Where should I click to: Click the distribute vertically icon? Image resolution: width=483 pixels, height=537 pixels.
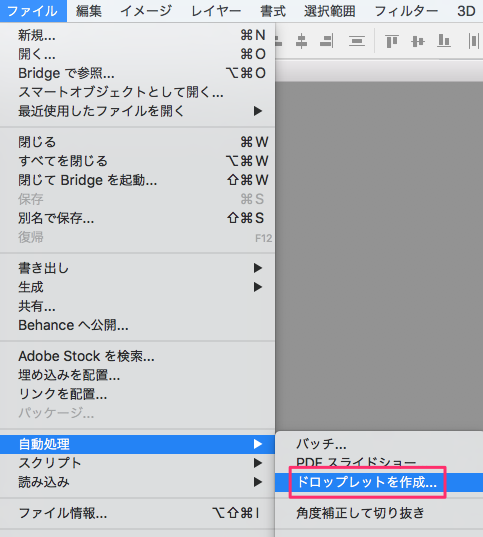(357, 41)
